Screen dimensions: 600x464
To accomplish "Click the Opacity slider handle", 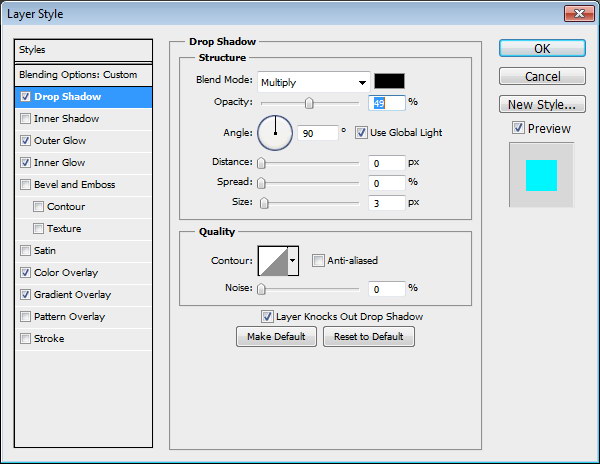I will [x=309, y=103].
